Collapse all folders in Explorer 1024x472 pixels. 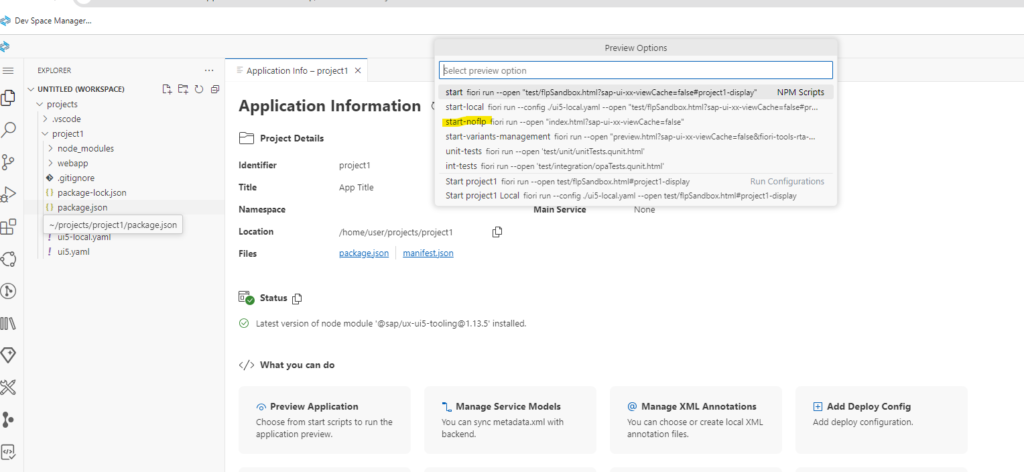(x=215, y=89)
